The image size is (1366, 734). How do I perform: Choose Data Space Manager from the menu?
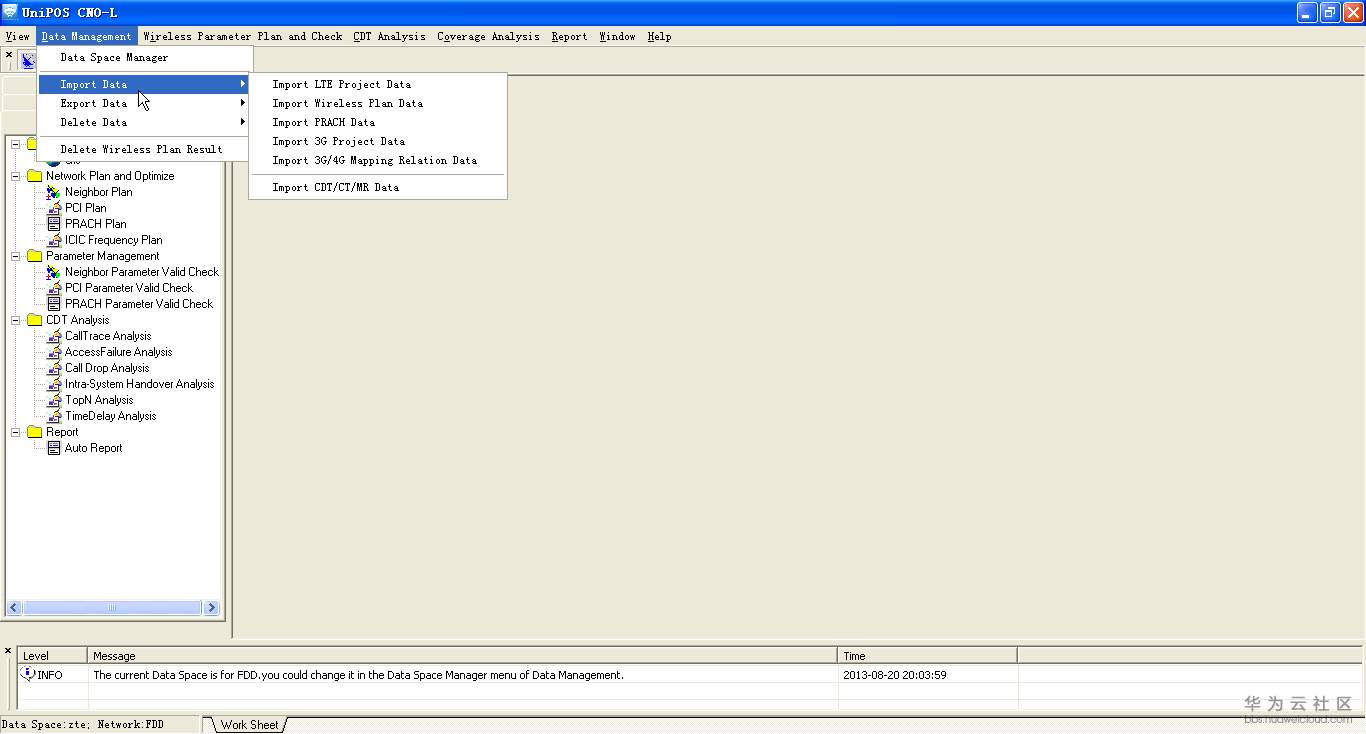[x=143, y=57]
